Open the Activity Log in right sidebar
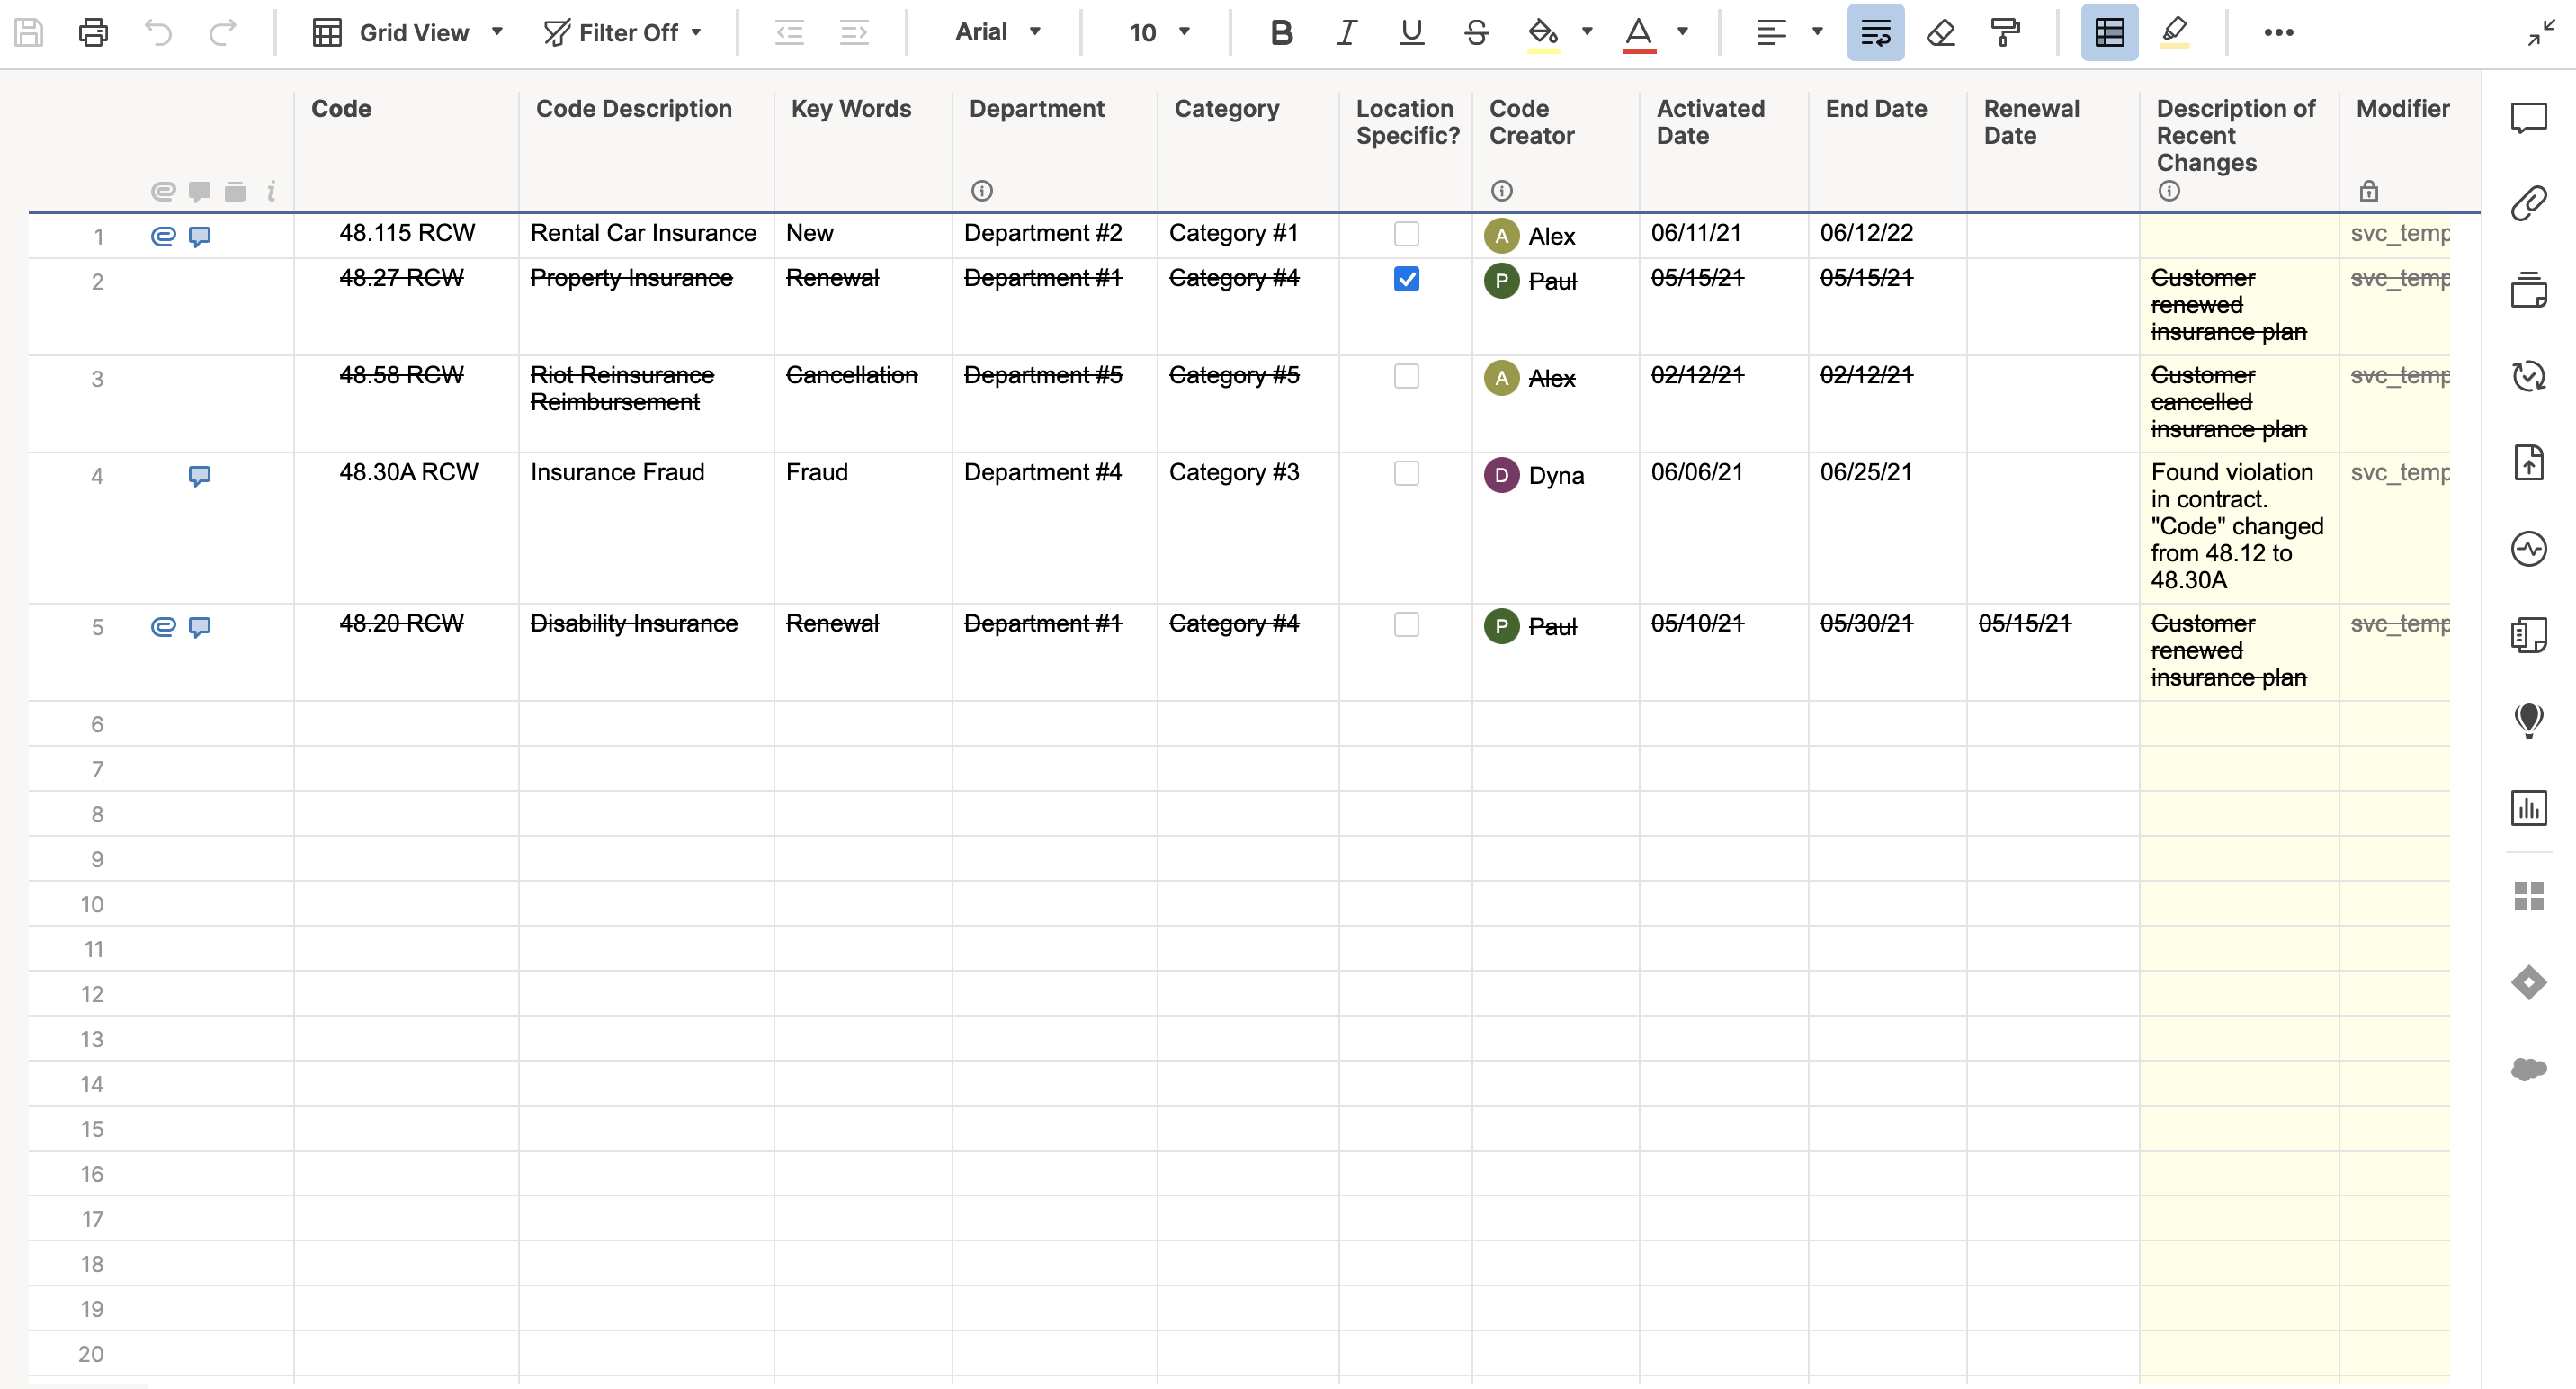 2528,548
